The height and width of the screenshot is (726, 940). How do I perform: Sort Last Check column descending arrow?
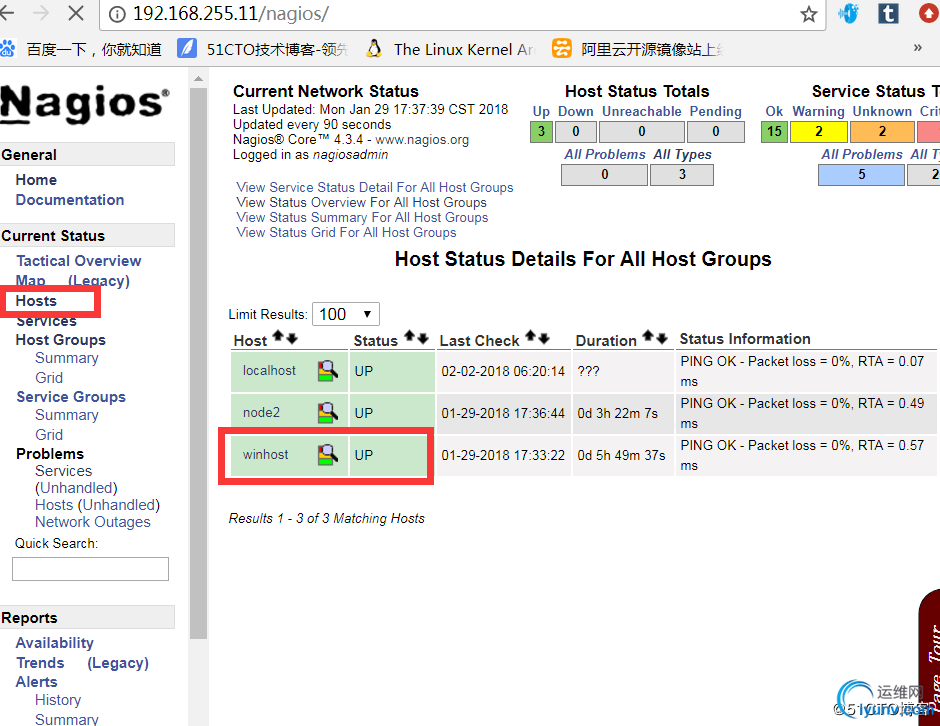pos(544,338)
